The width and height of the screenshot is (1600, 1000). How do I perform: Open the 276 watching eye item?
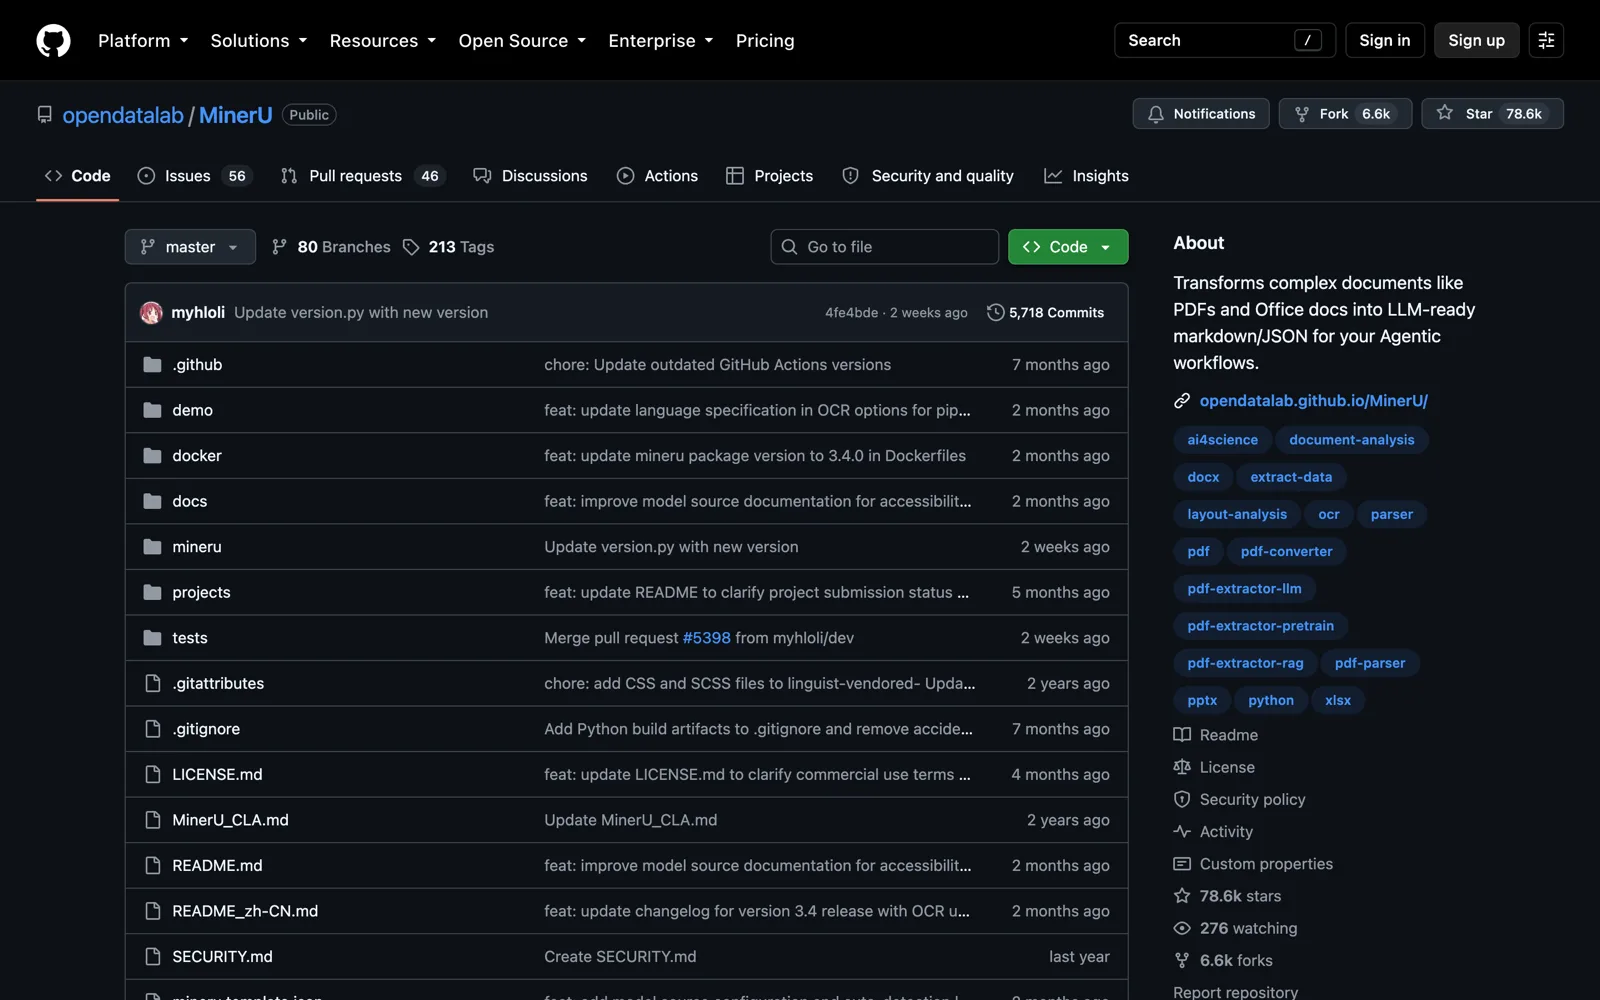pos(1235,928)
